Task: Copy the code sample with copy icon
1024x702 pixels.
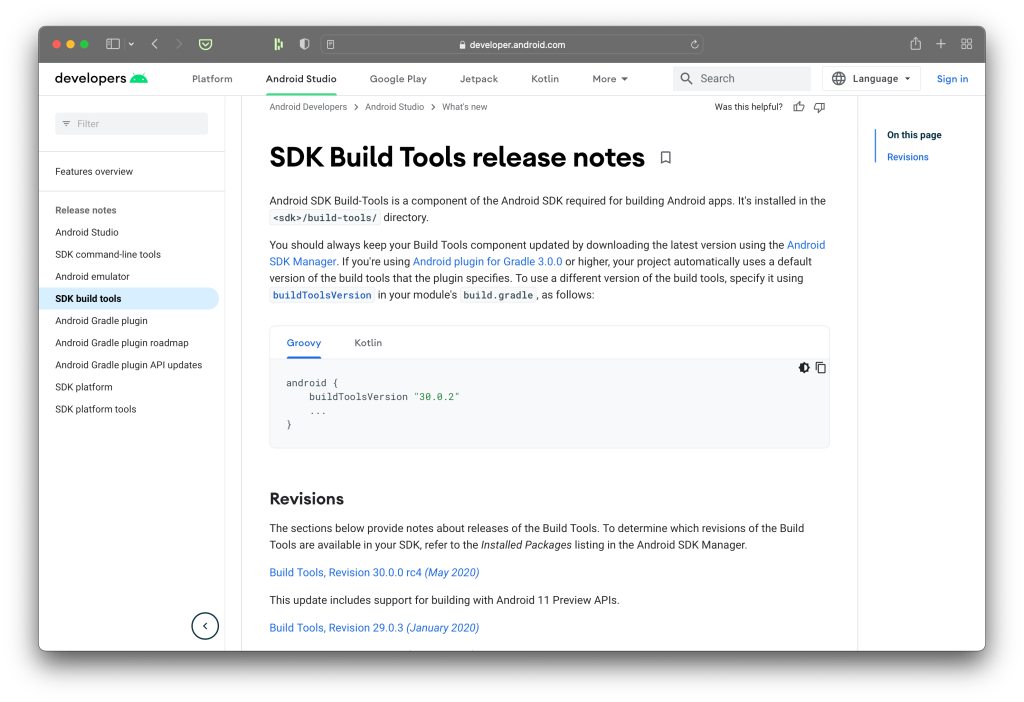Action: [x=821, y=368]
